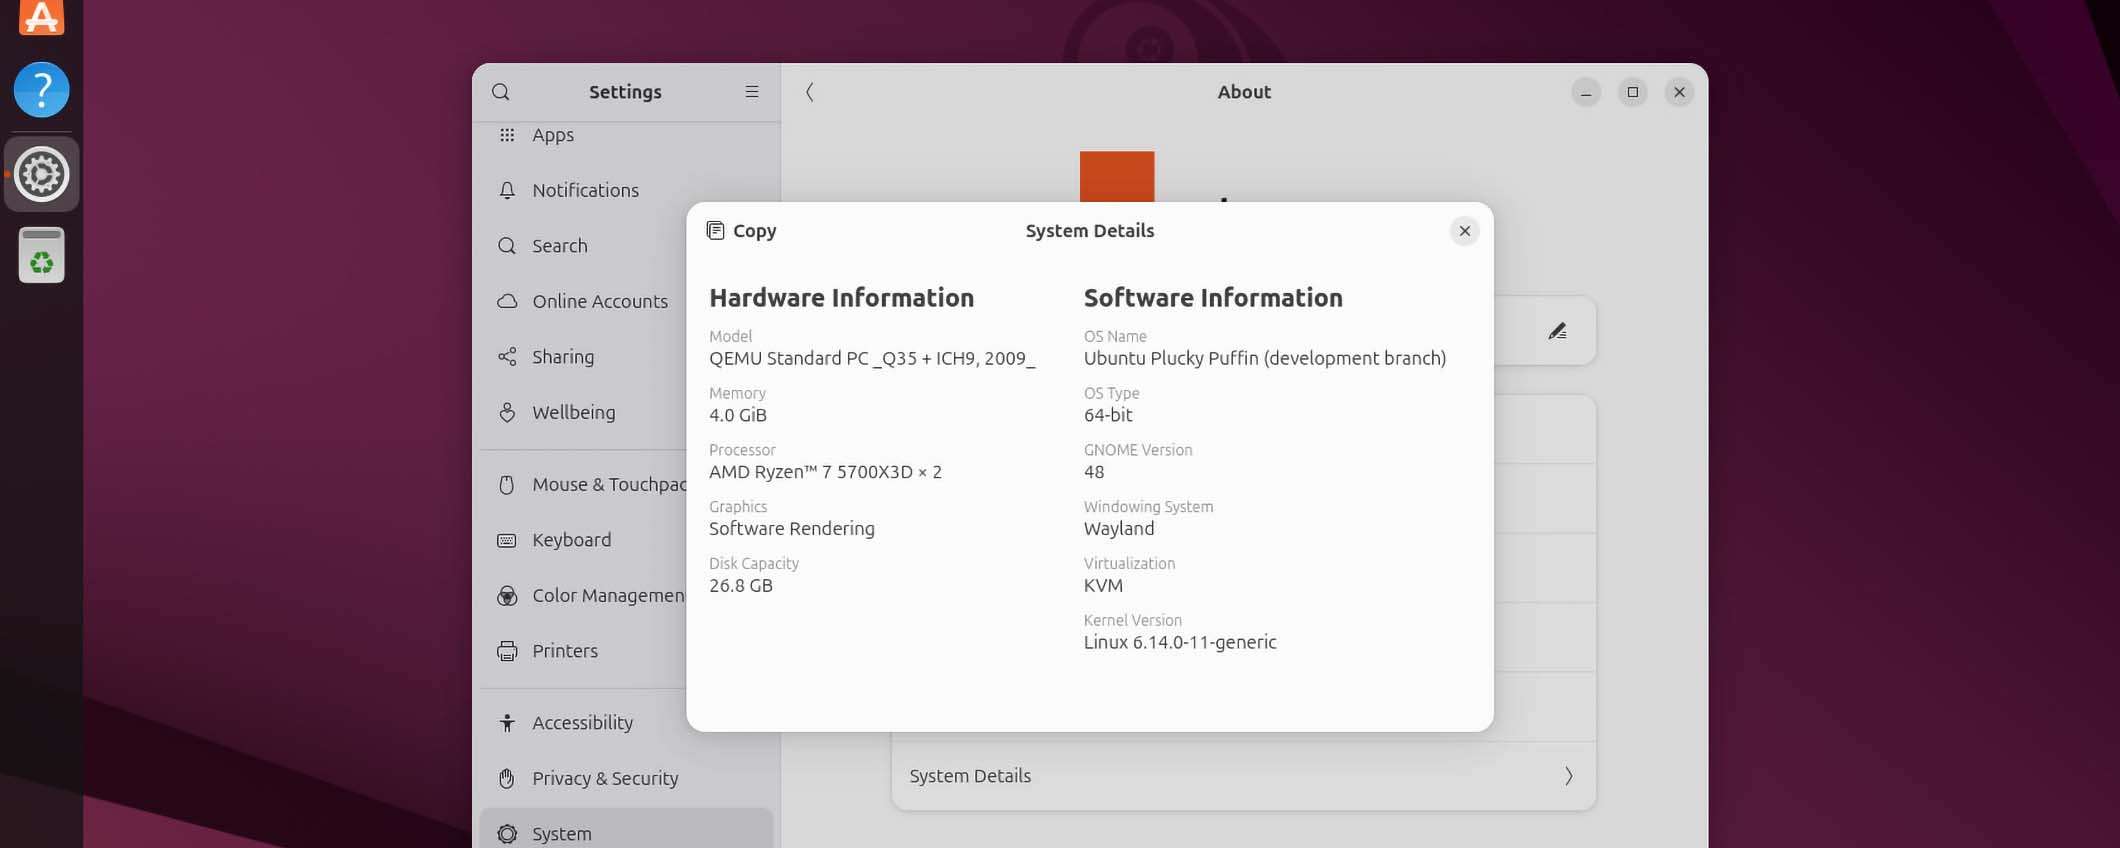This screenshot has height=848, width=2120.
Task: Click the Settings gear in the dock
Action: coord(41,174)
